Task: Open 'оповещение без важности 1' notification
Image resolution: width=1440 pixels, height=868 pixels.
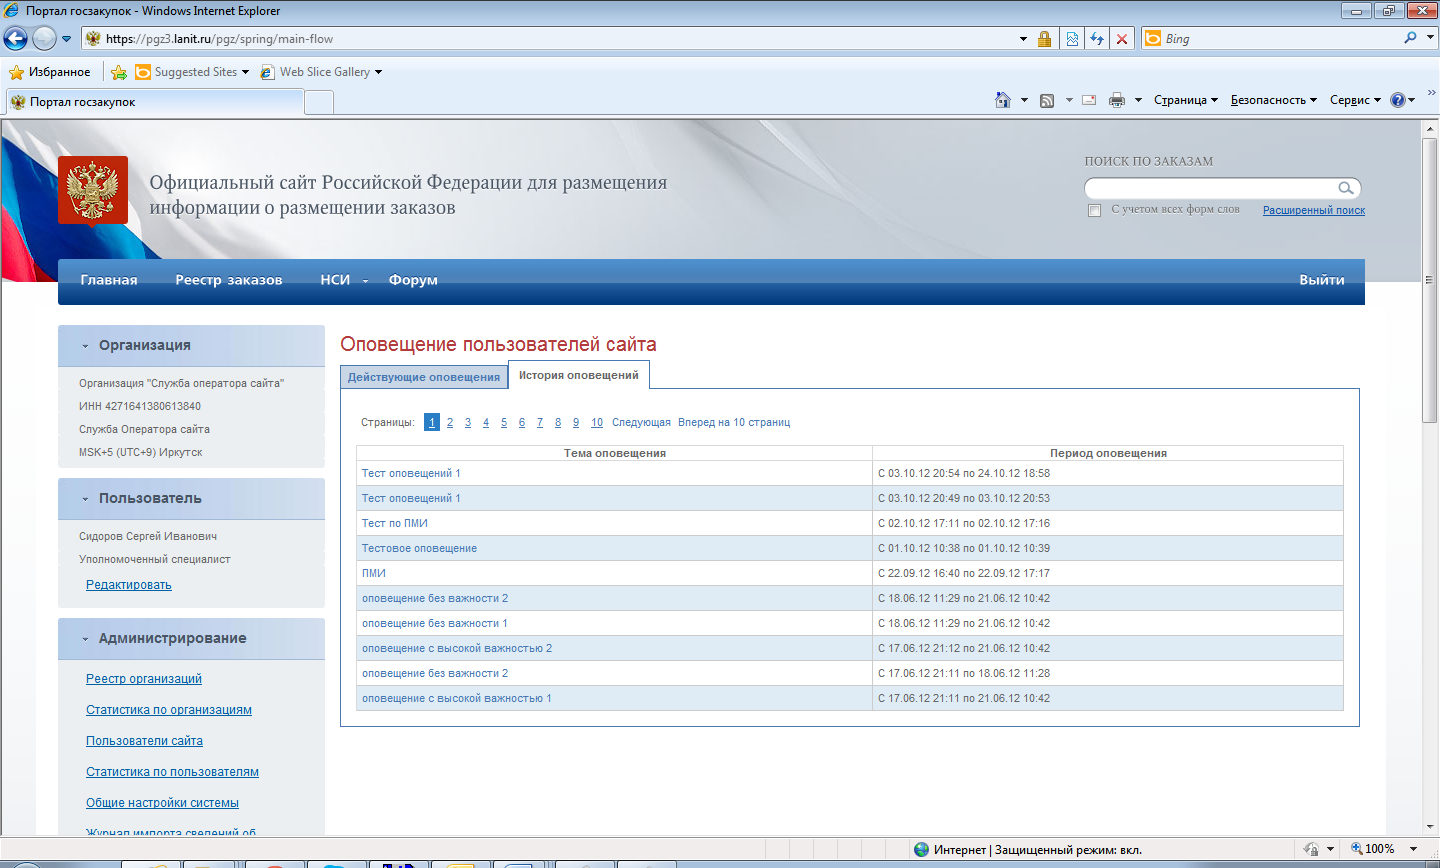Action: [435, 623]
